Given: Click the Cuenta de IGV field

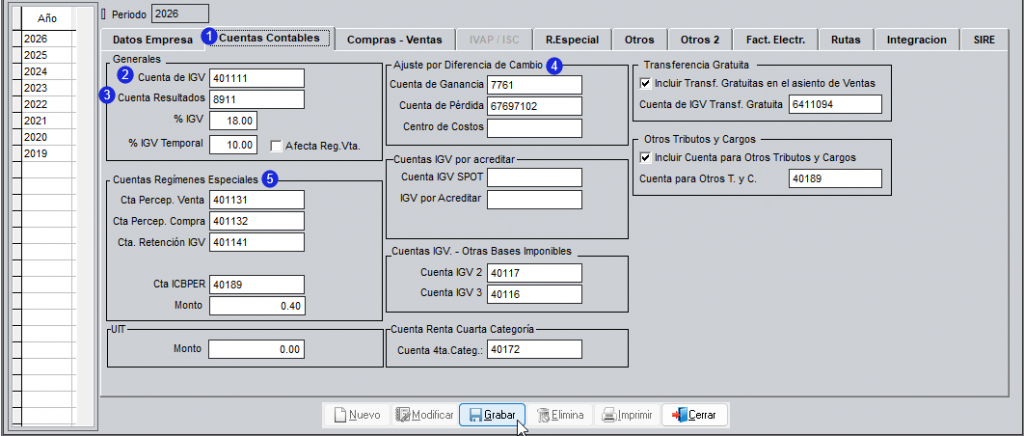Looking at the screenshot, I should (257, 78).
